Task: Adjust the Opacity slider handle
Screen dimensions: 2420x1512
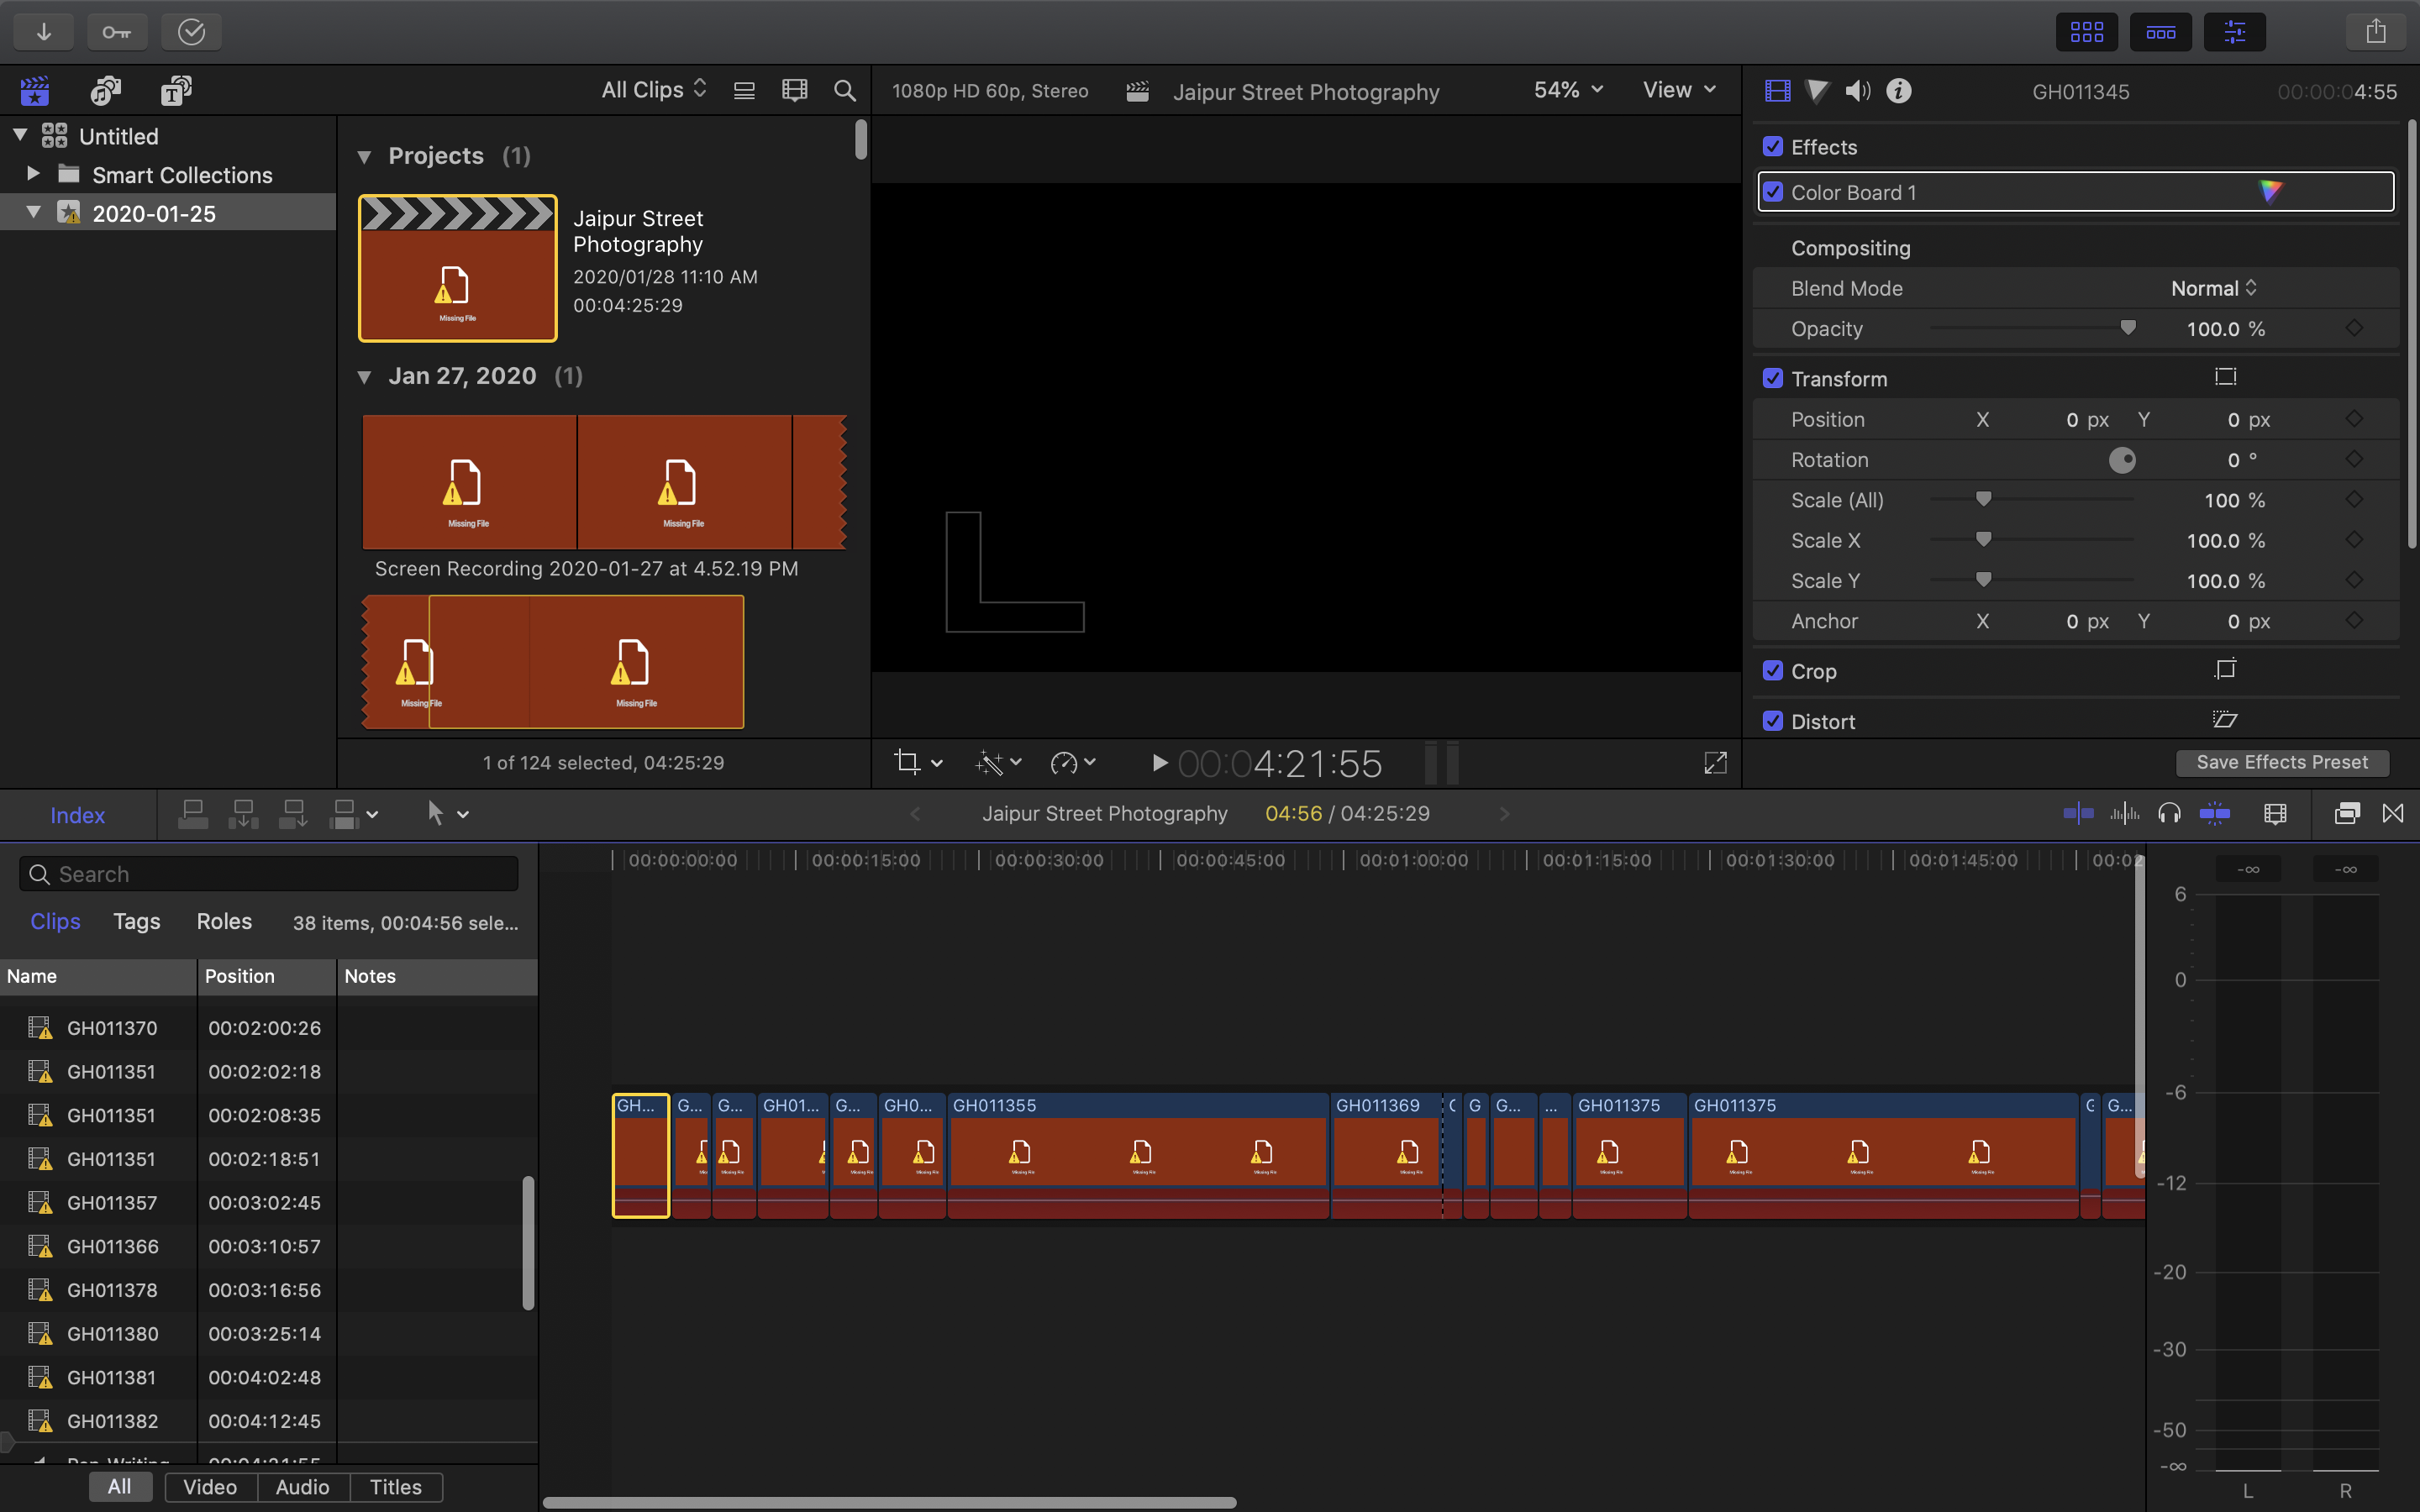Action: 2128,328
